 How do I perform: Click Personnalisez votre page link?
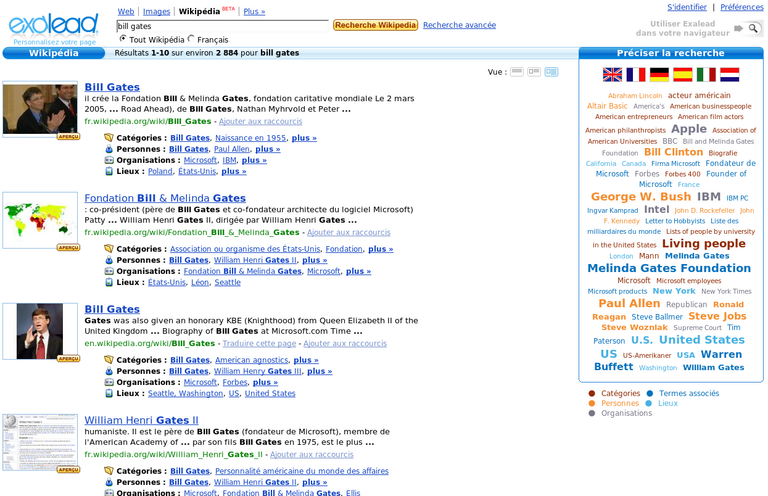54,42
